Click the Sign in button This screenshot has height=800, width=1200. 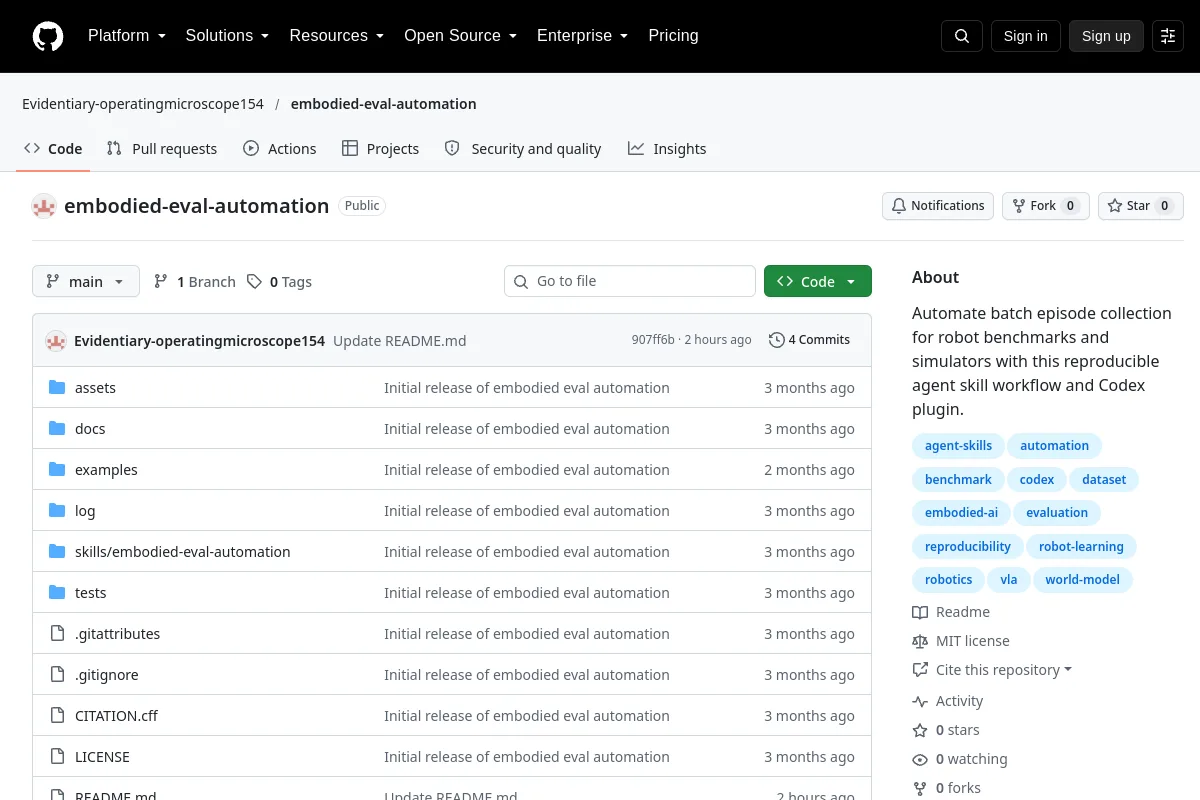click(x=1025, y=36)
